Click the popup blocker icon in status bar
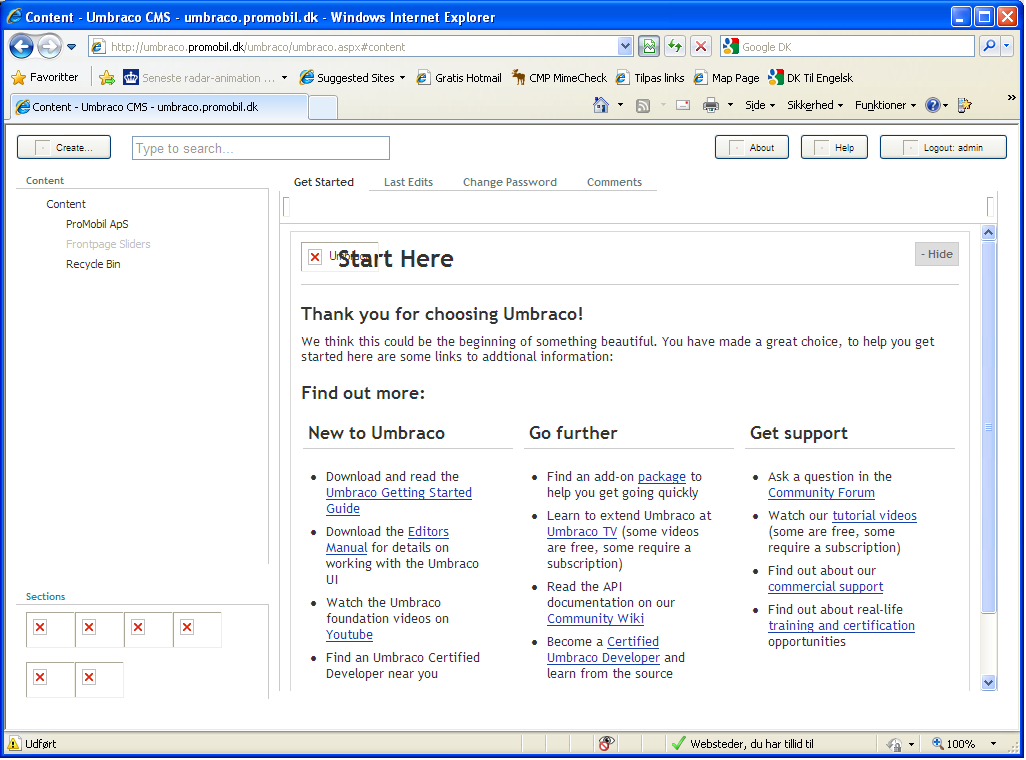The width and height of the screenshot is (1026, 760). [606, 744]
